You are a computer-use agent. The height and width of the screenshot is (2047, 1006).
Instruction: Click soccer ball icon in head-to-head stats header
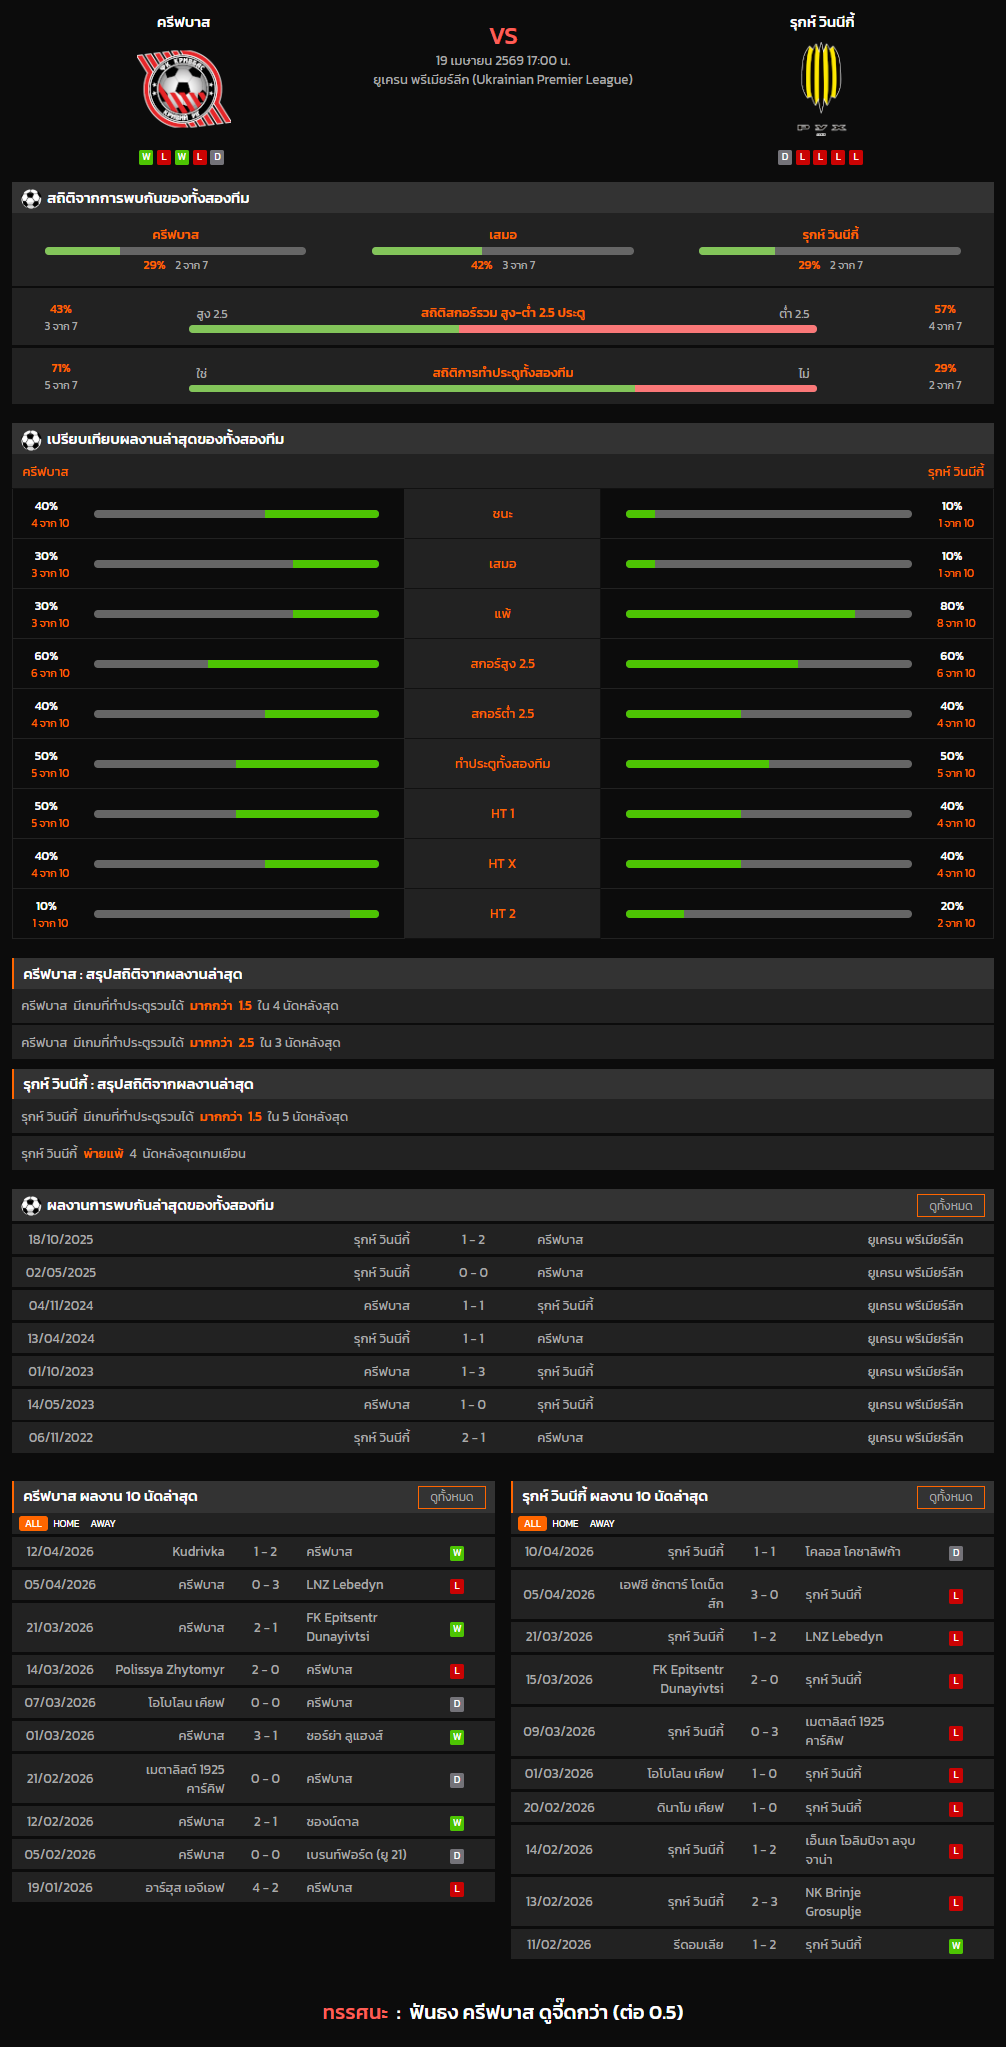pos(31,199)
